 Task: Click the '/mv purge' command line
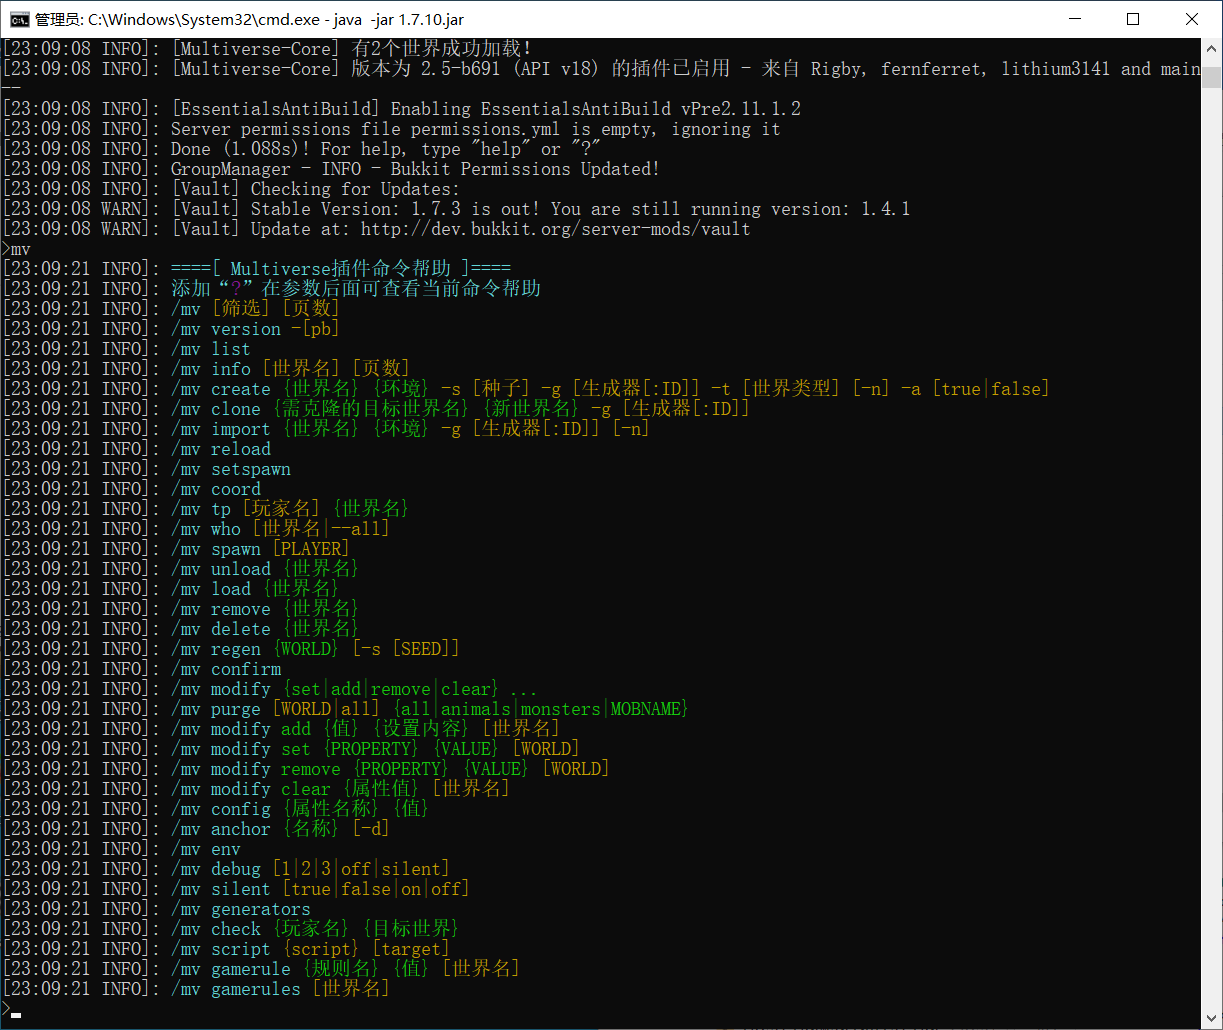(x=346, y=709)
